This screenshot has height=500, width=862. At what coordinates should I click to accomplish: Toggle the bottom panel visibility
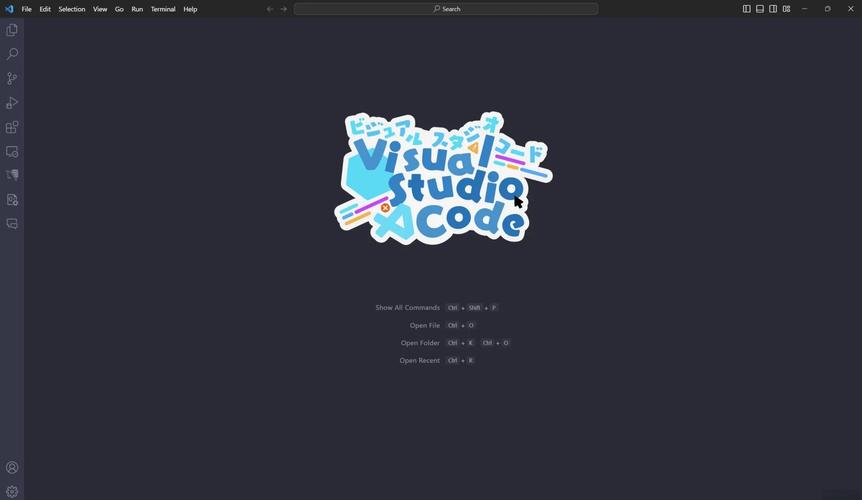(x=760, y=9)
